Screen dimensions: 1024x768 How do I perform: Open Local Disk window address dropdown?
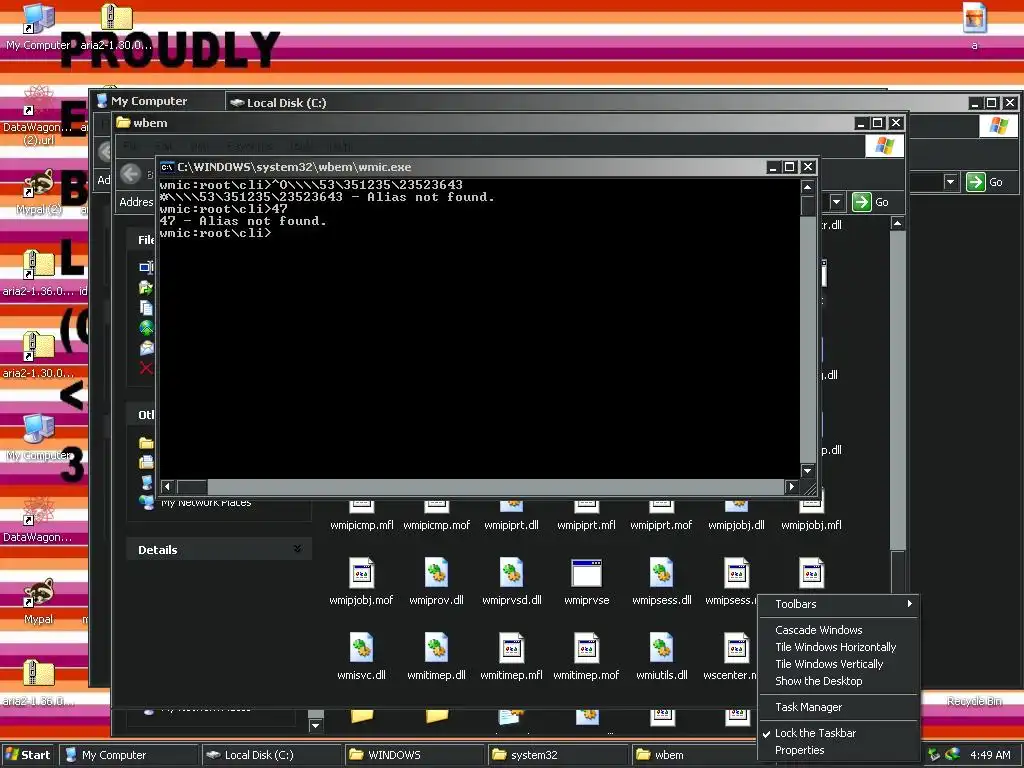coord(950,182)
